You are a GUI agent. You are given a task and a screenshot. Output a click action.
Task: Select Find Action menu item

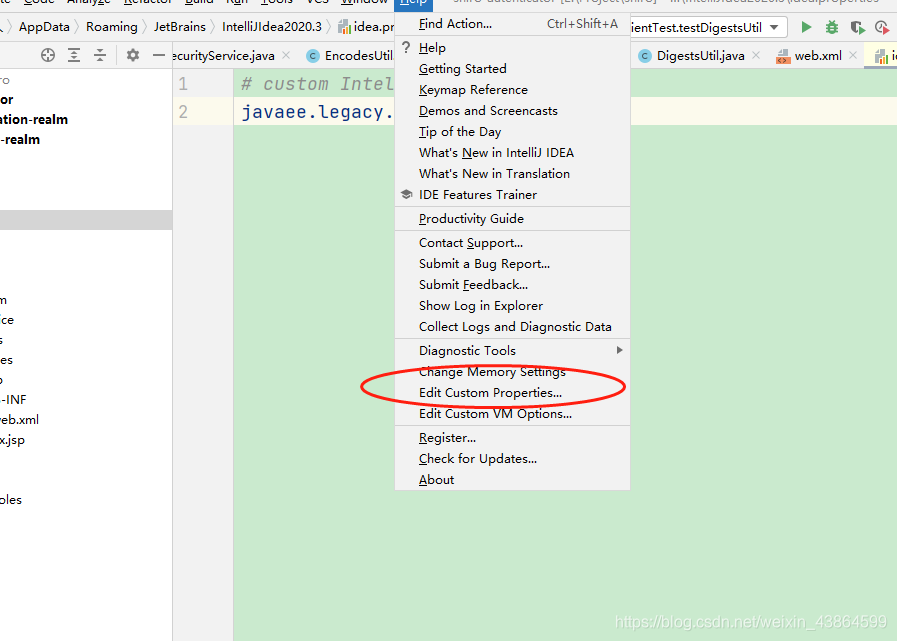click(513, 23)
